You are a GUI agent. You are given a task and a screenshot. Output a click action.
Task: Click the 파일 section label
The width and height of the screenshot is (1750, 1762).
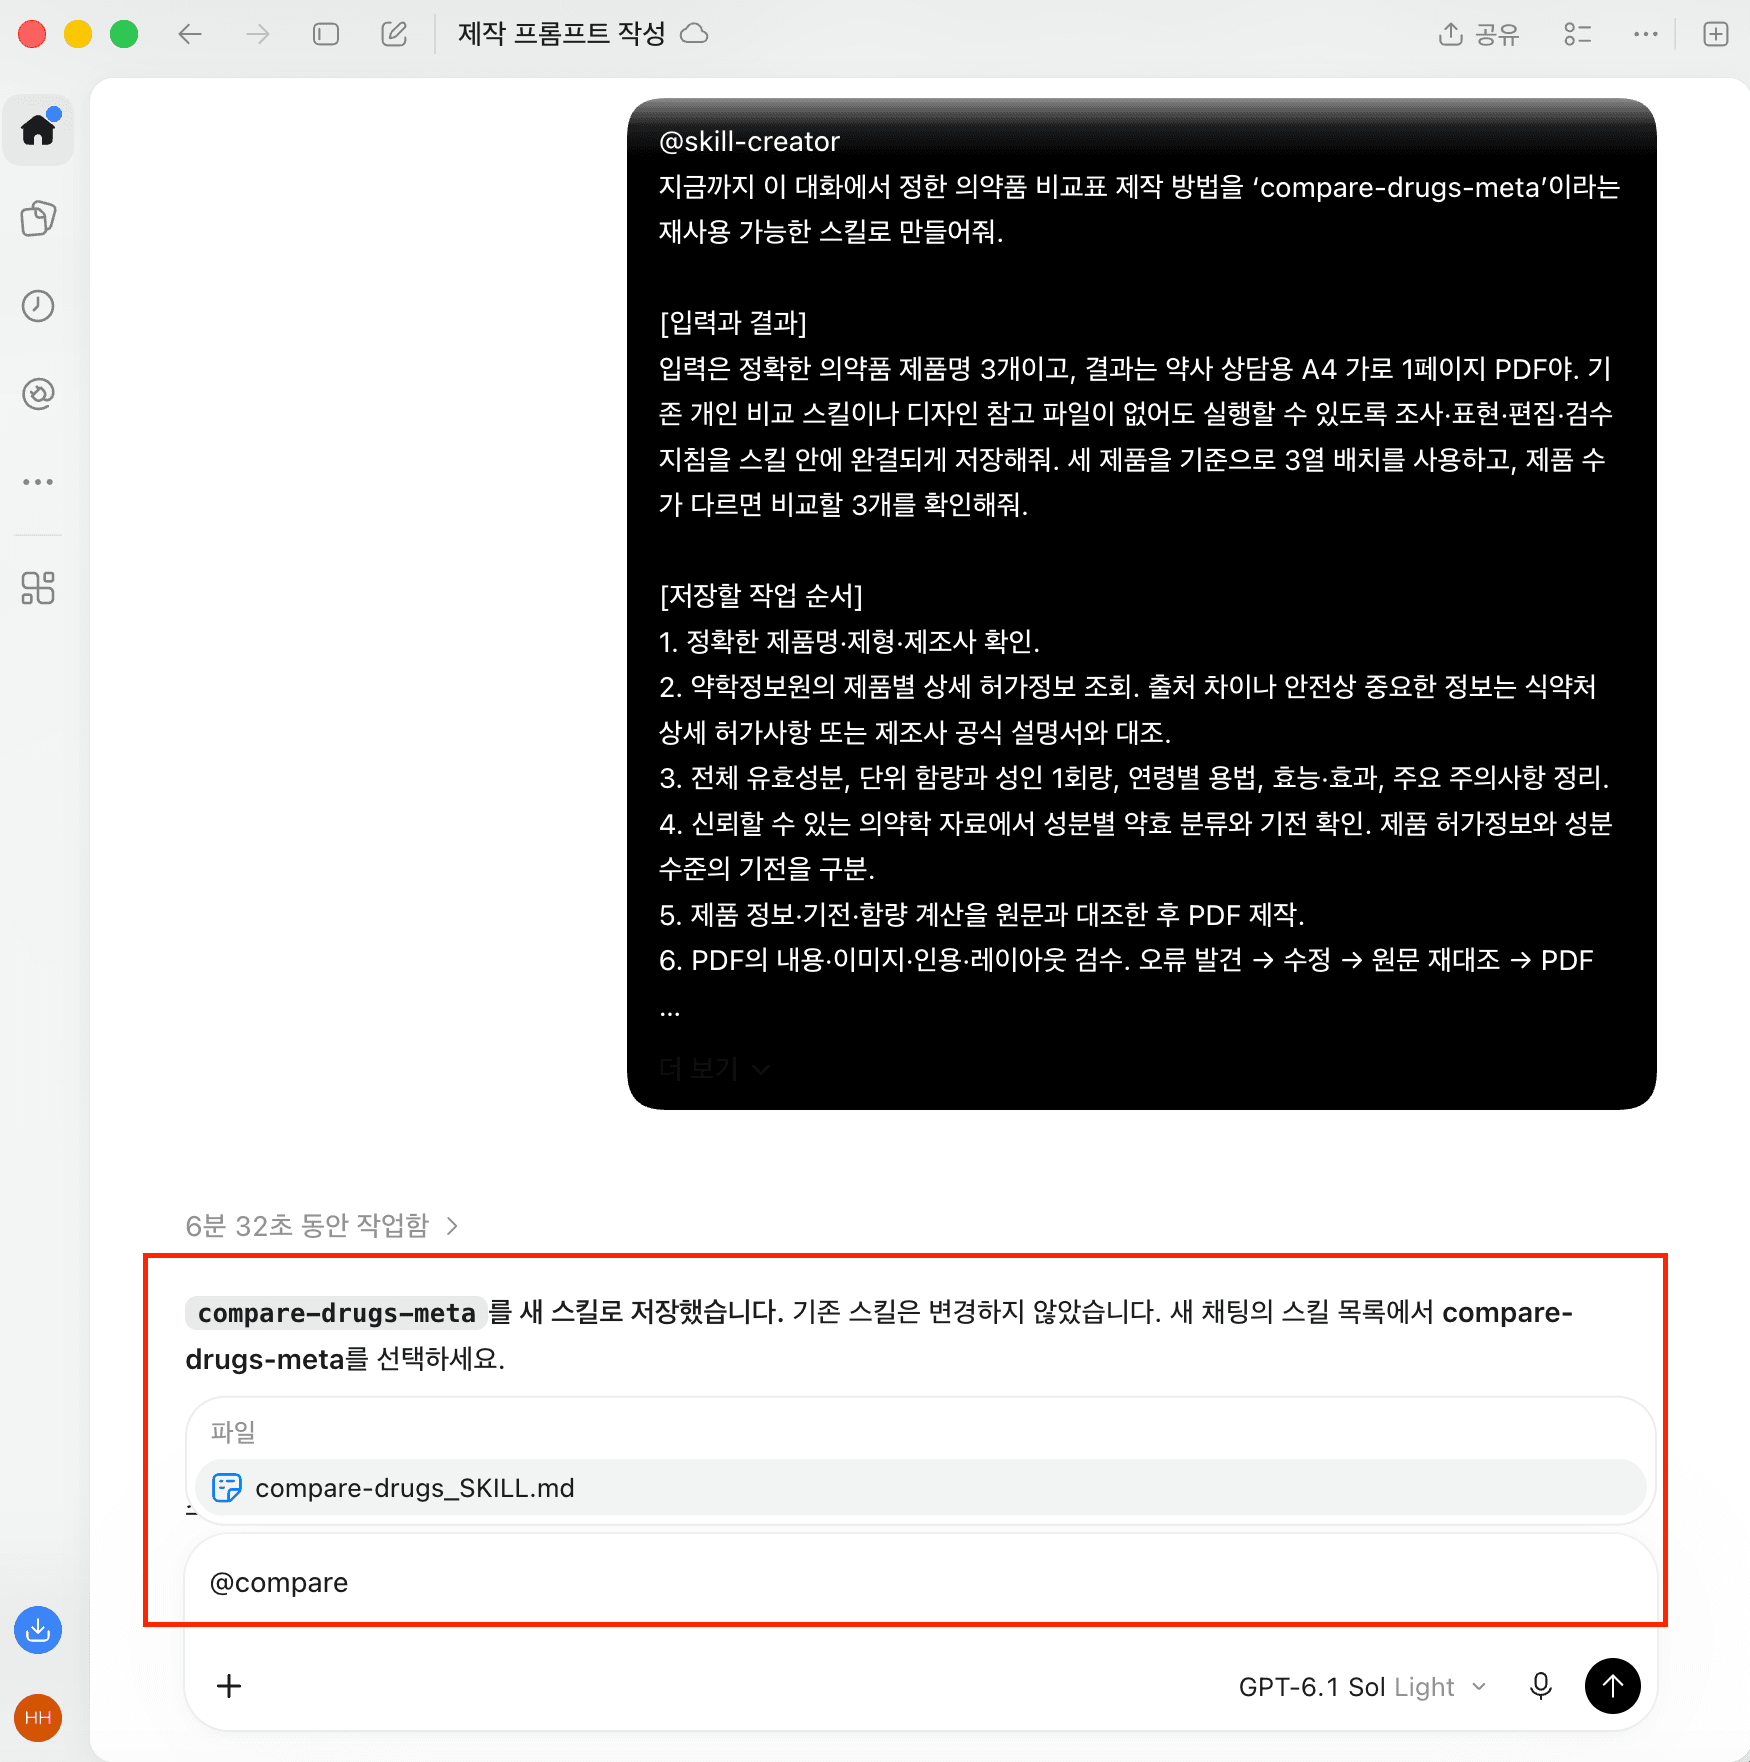[x=233, y=1432]
